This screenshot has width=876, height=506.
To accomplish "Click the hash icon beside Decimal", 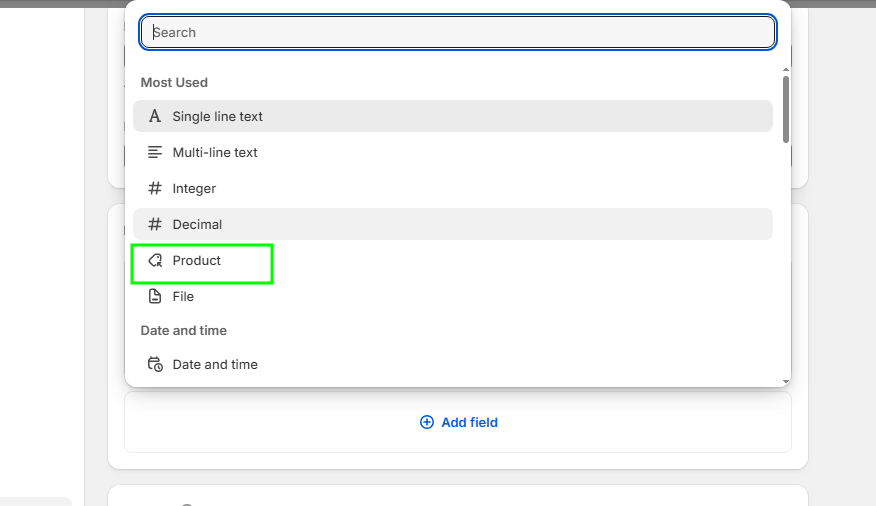I will [155, 224].
